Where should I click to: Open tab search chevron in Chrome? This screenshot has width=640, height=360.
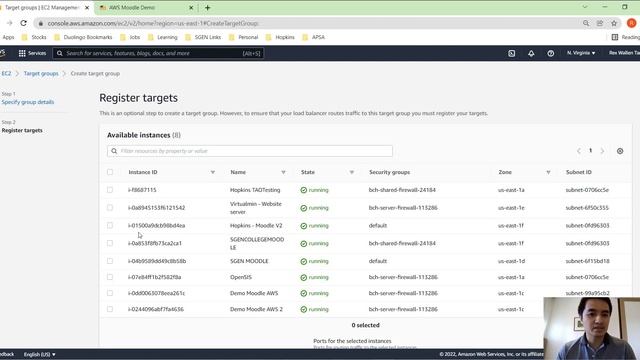(585, 7)
